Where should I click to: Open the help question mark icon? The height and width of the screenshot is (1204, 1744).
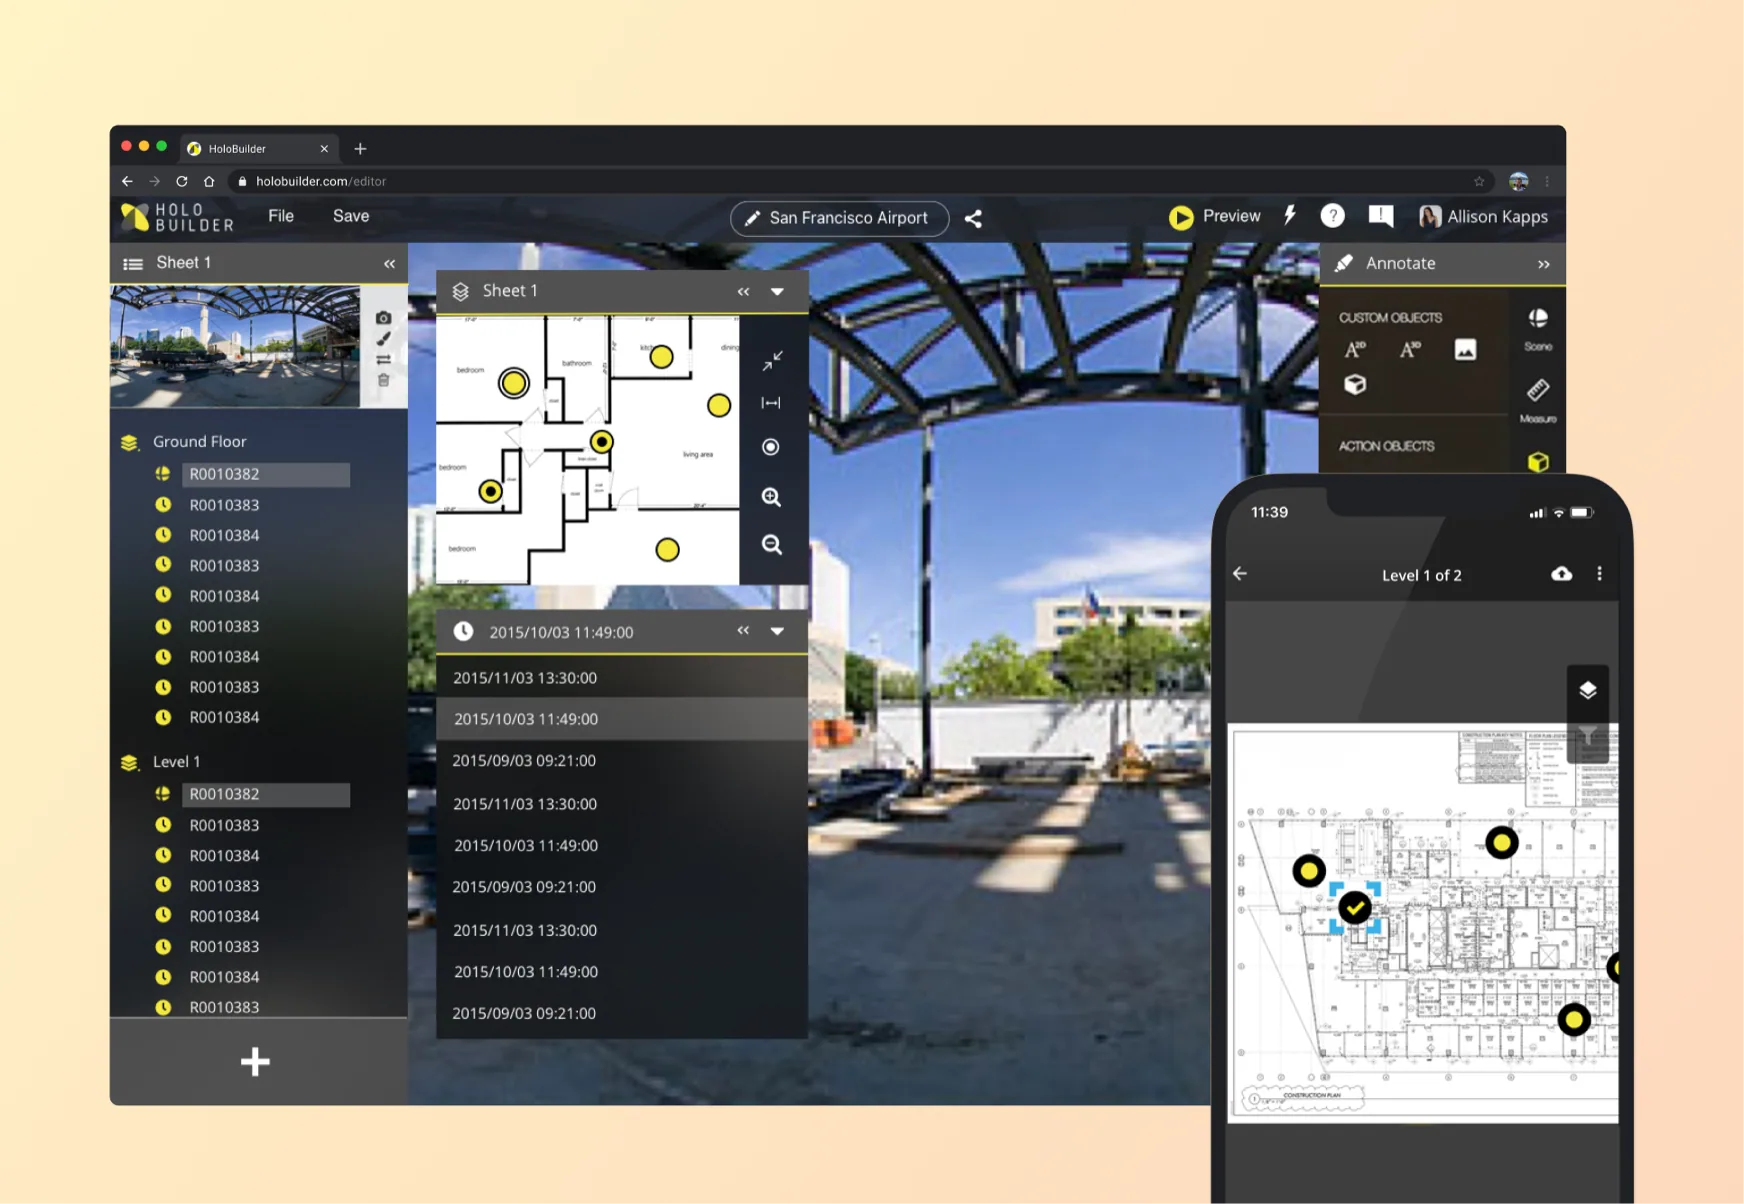tap(1332, 216)
